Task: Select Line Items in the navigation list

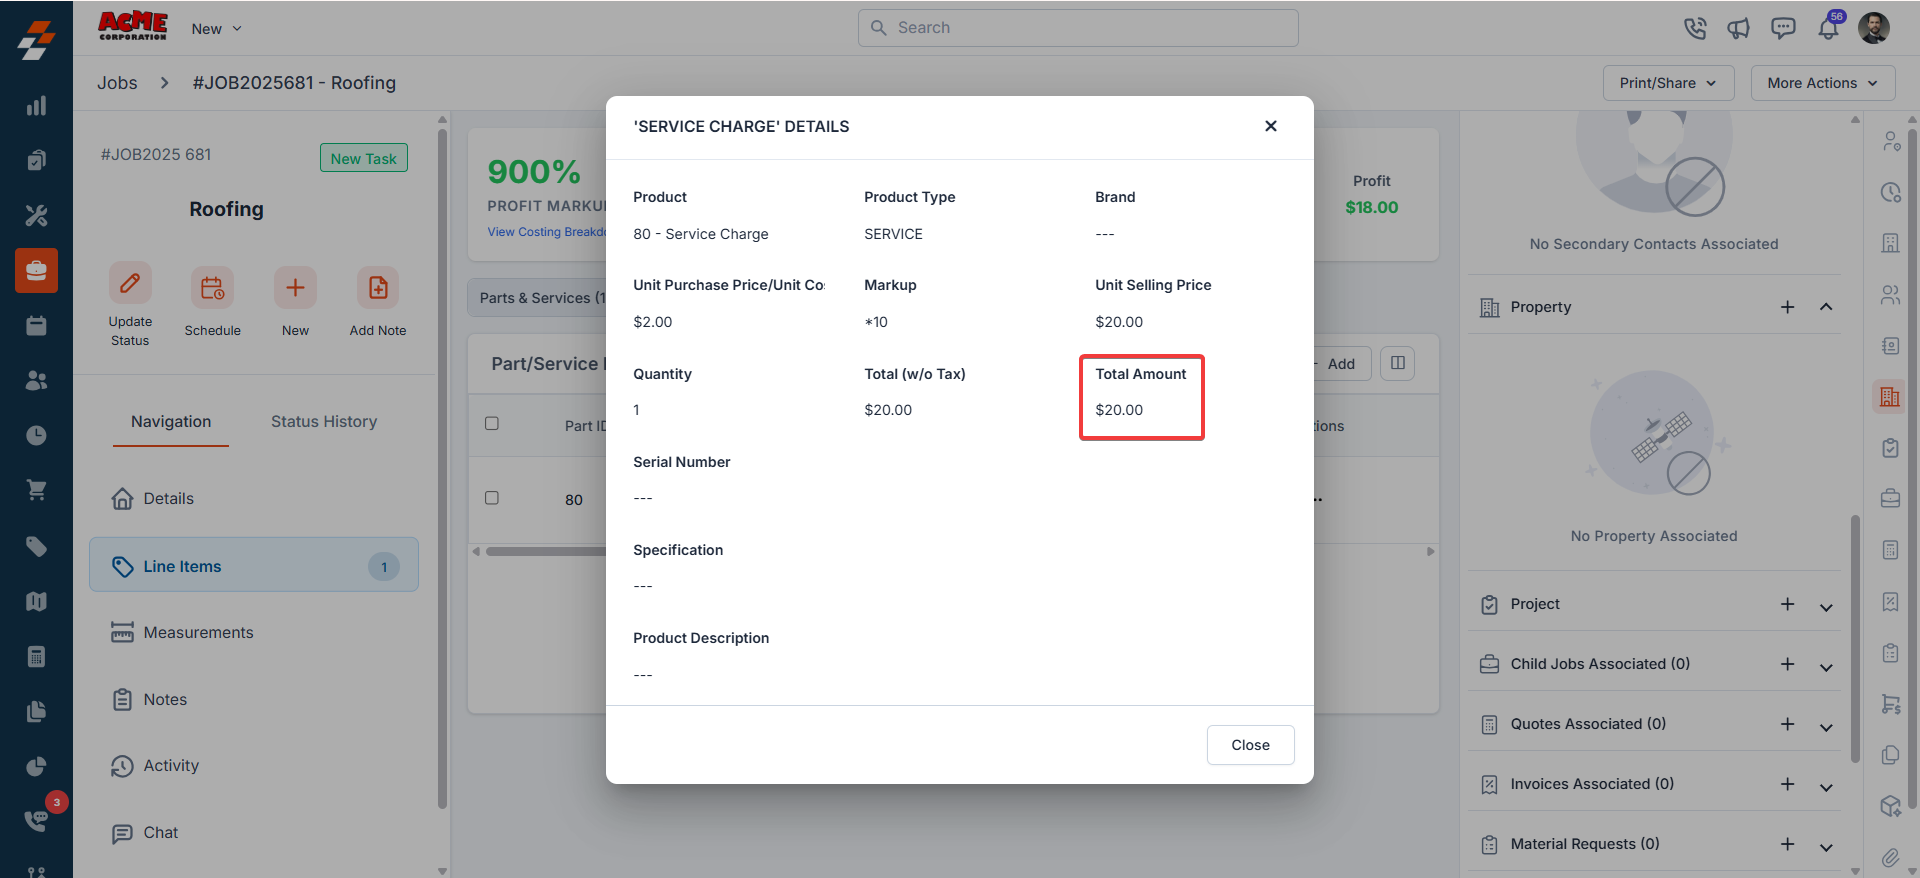Action: [x=254, y=566]
